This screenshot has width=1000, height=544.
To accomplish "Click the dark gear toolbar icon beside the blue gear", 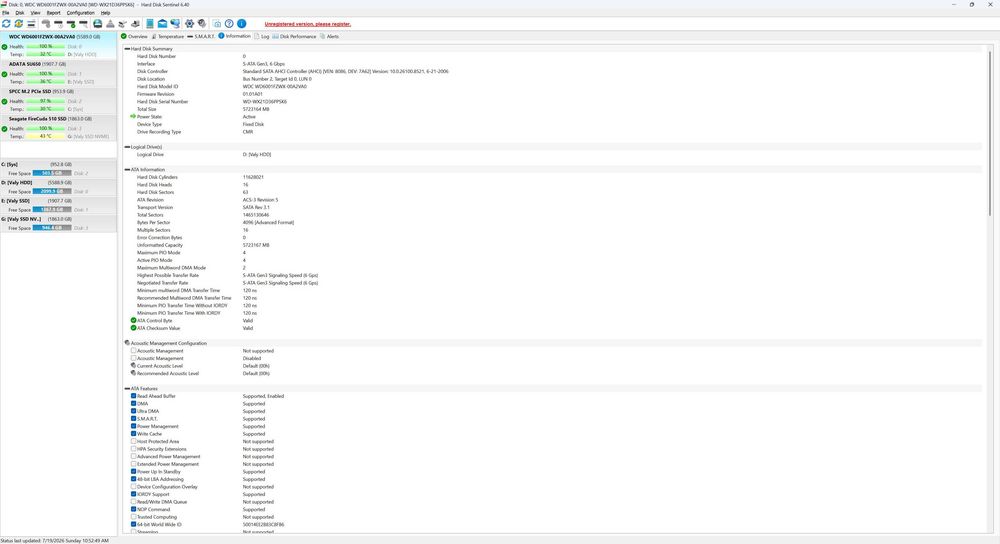I will click(x=202, y=24).
